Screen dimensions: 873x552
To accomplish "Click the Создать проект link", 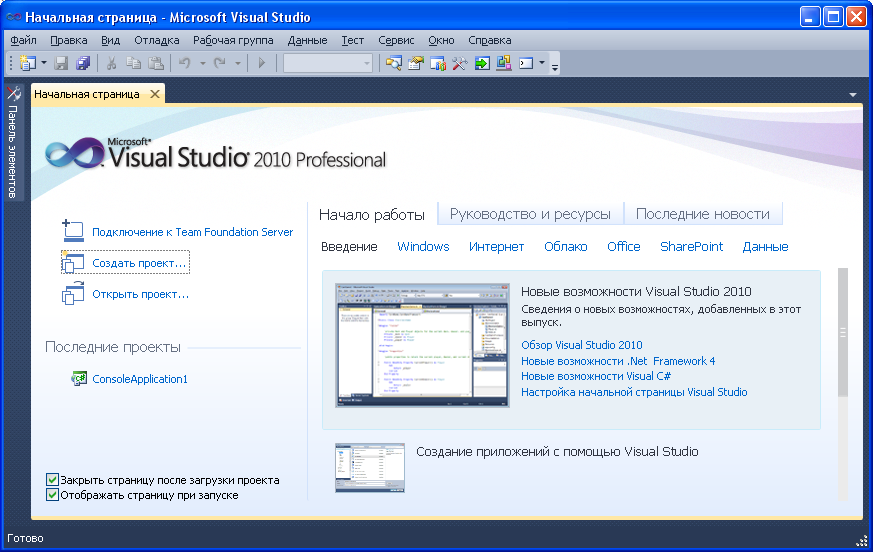I will (139, 263).
